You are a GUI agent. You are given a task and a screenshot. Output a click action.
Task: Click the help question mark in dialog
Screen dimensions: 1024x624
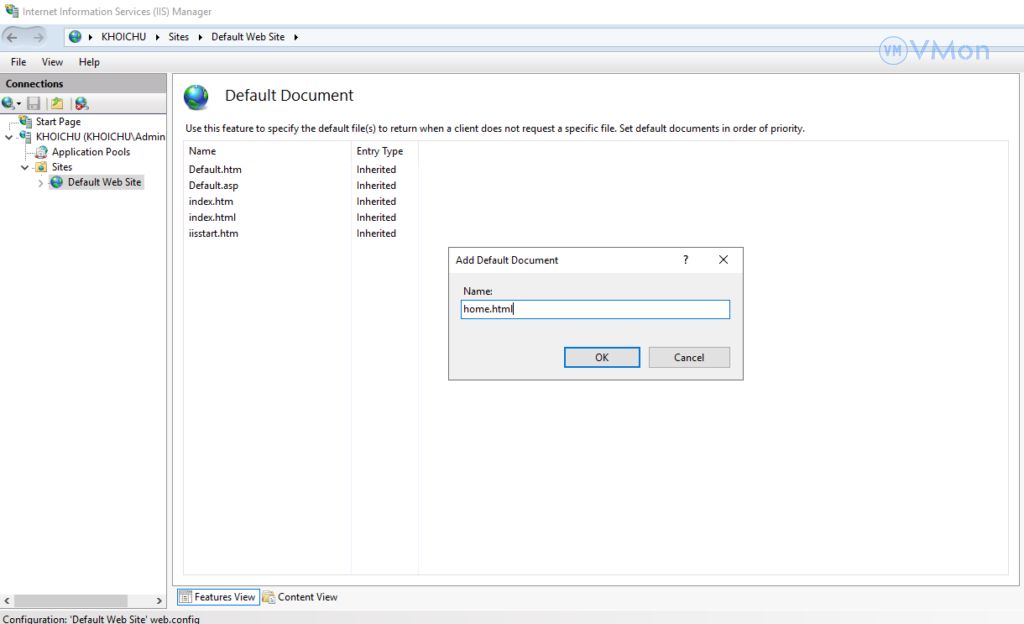tap(685, 260)
